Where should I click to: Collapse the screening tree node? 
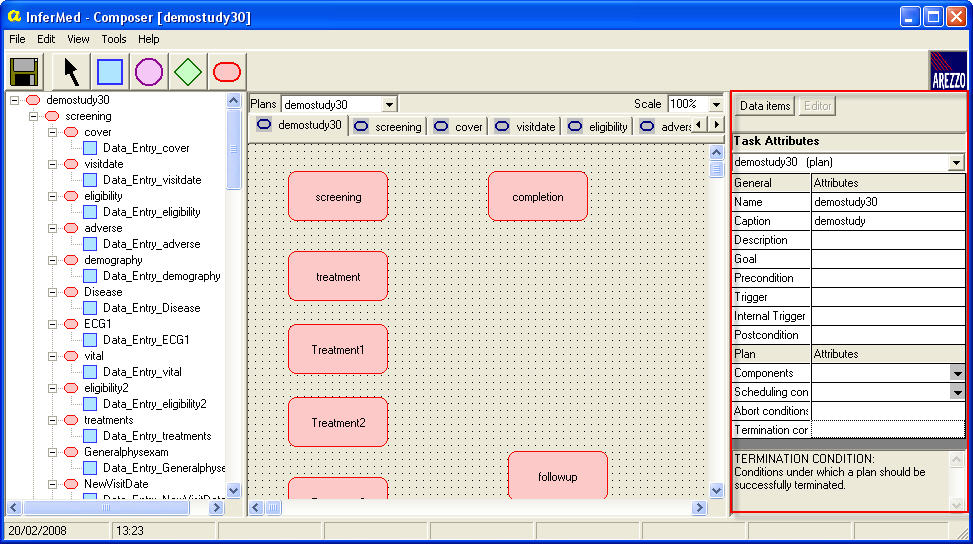pos(34,116)
